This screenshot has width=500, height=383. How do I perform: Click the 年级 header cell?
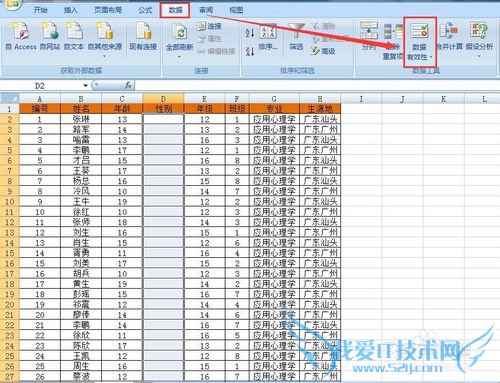[204, 109]
